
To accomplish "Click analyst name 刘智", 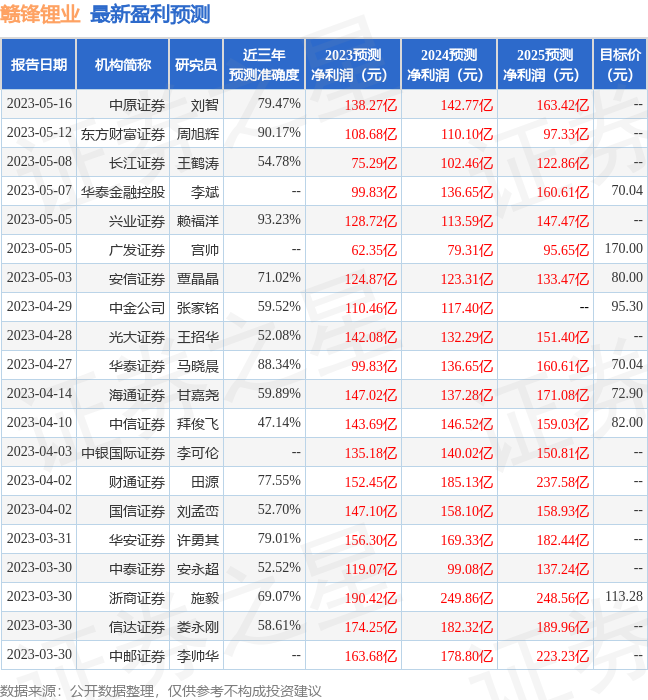I will (205, 105).
